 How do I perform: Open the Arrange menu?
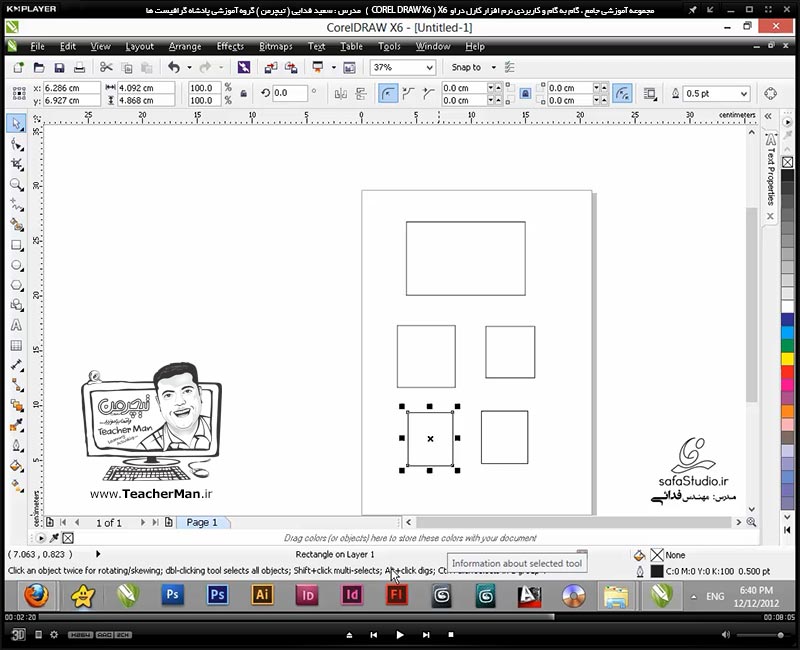185,46
